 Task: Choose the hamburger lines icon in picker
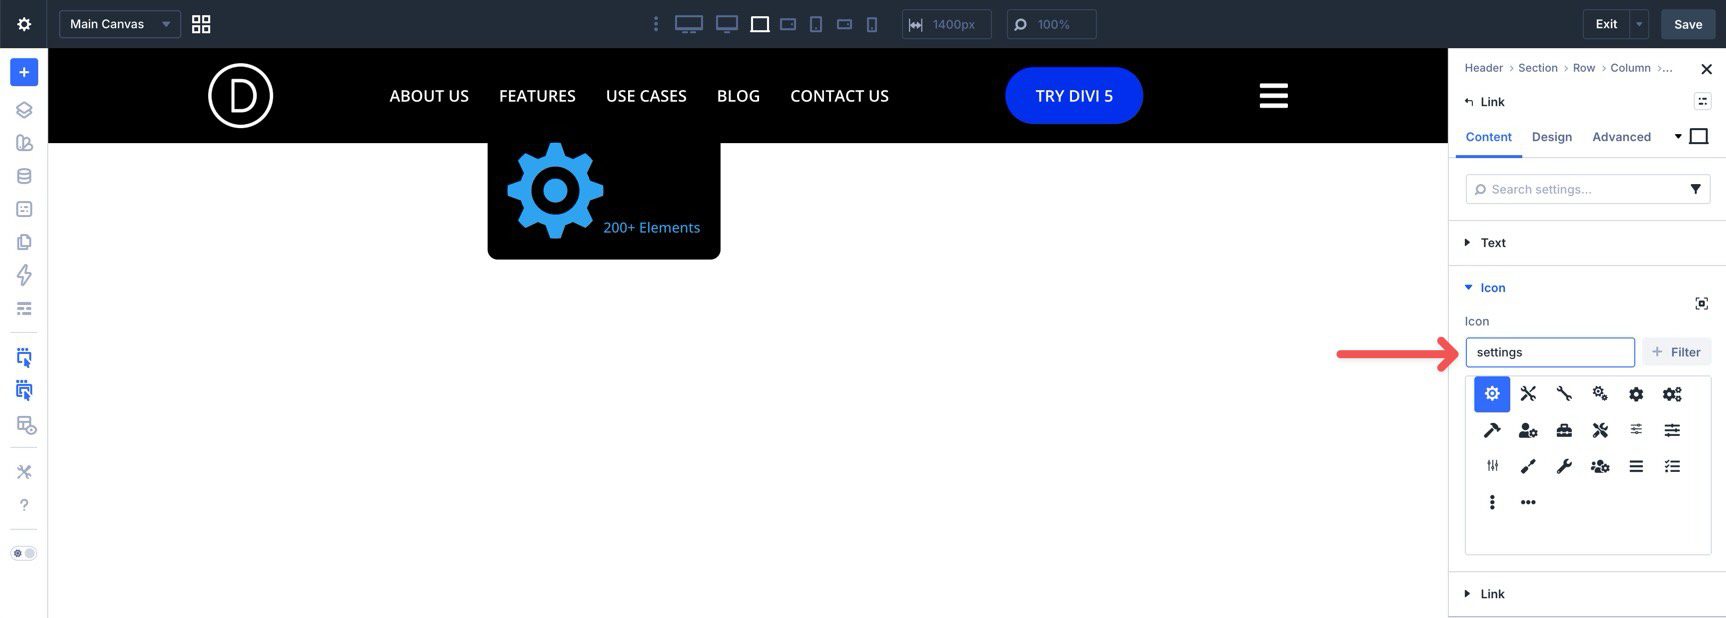(1636, 466)
